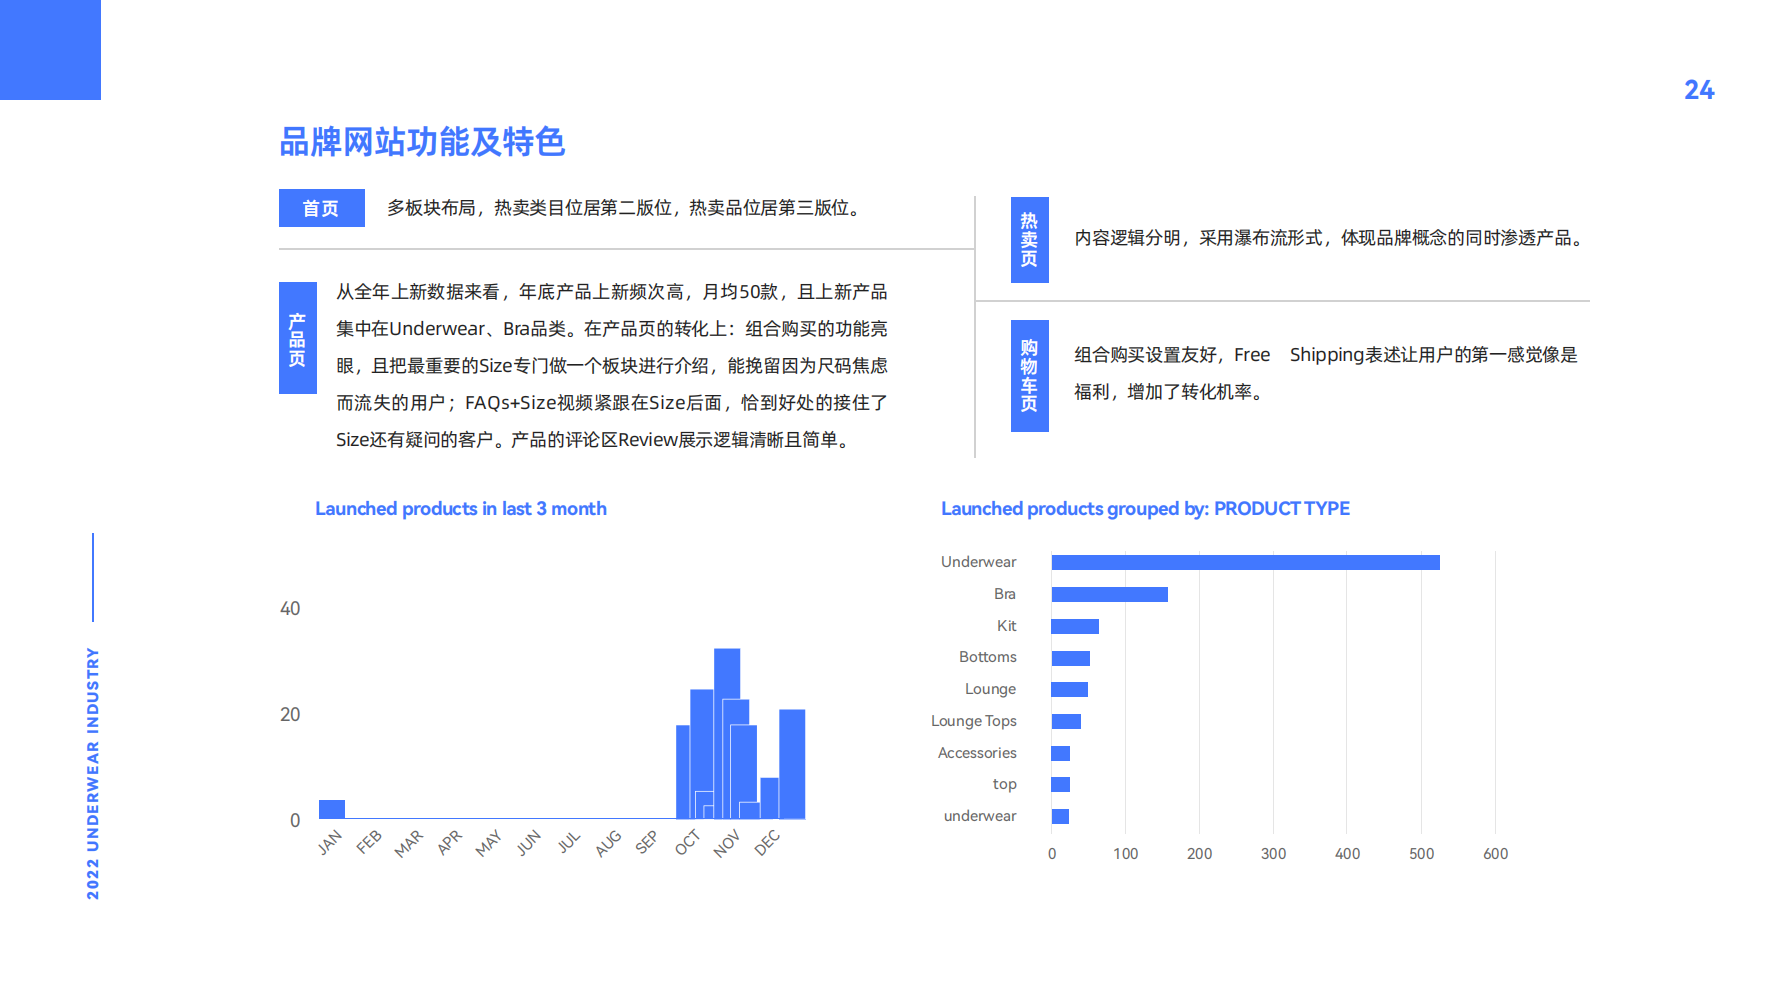
Task: Click heading Launched products grouped by PRODUCT TYPE
Action: (1145, 509)
